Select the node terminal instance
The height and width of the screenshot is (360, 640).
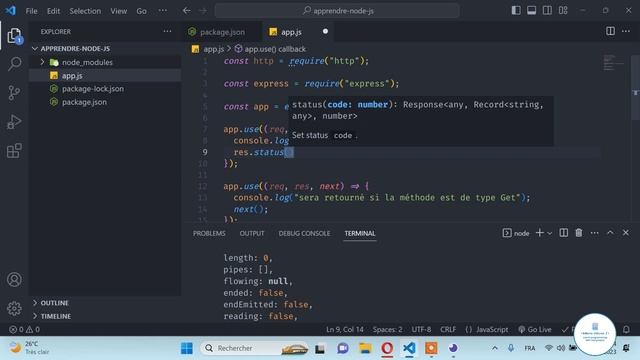pyautogui.click(x=516, y=233)
